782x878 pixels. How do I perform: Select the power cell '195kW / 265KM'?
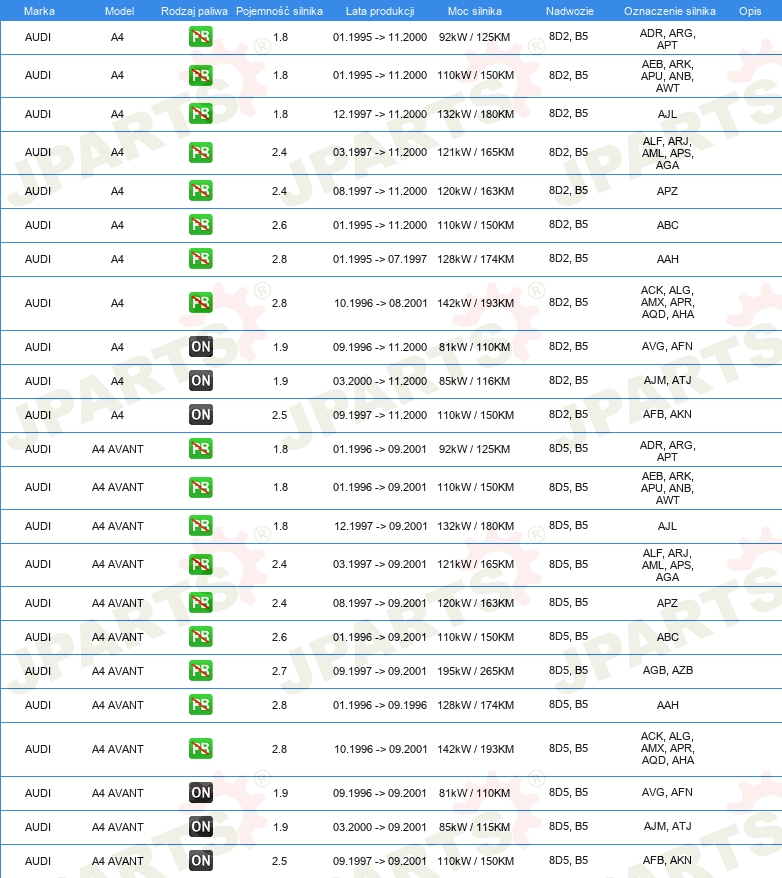coord(475,671)
